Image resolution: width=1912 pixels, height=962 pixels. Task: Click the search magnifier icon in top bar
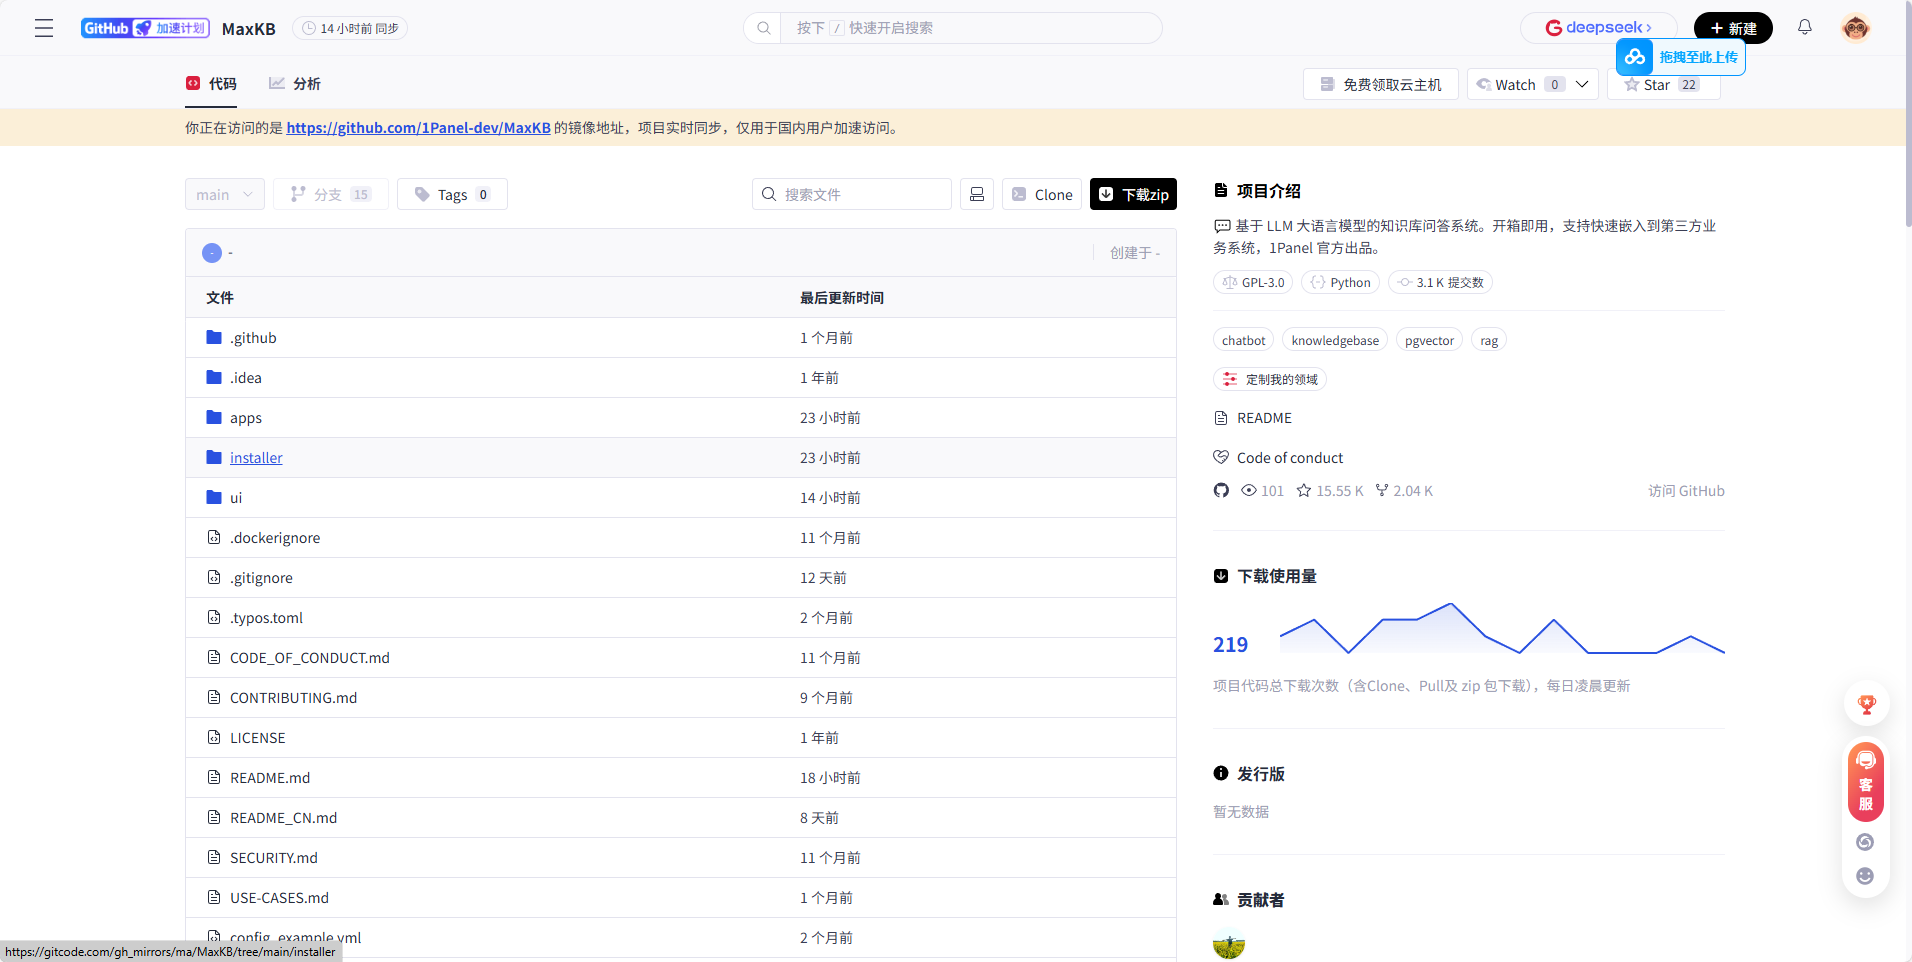[x=764, y=28]
